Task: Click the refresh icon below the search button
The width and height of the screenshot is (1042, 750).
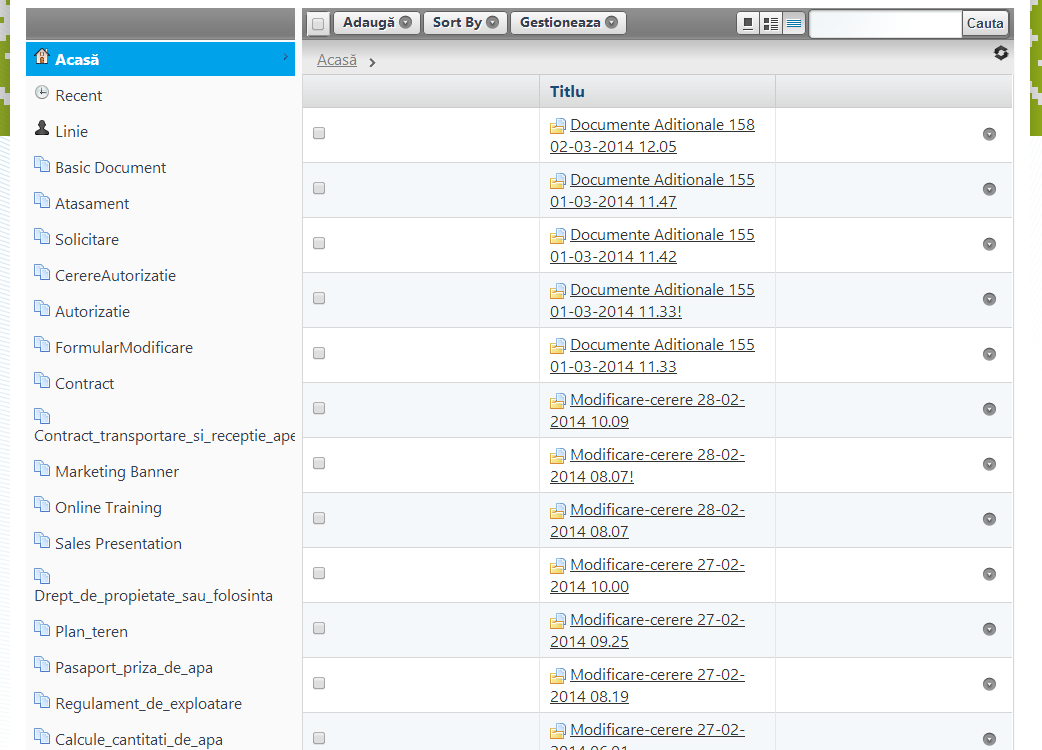Action: point(1001,53)
